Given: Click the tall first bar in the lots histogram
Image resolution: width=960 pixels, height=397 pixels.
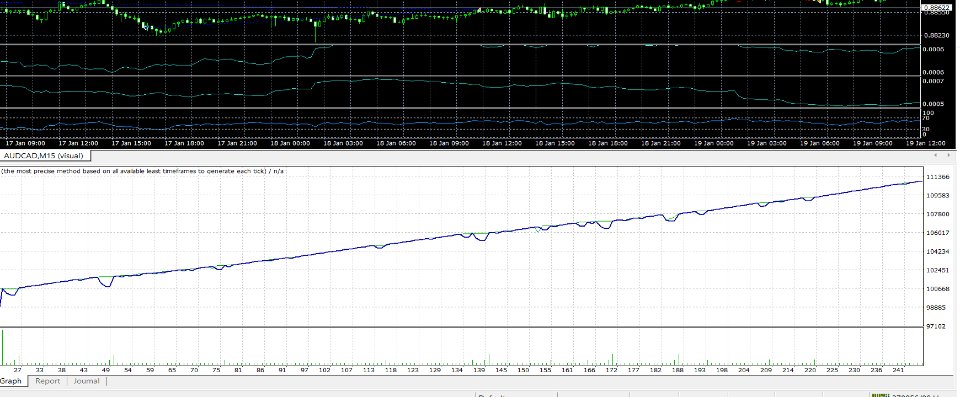Looking at the screenshot, I should [x=2, y=347].
